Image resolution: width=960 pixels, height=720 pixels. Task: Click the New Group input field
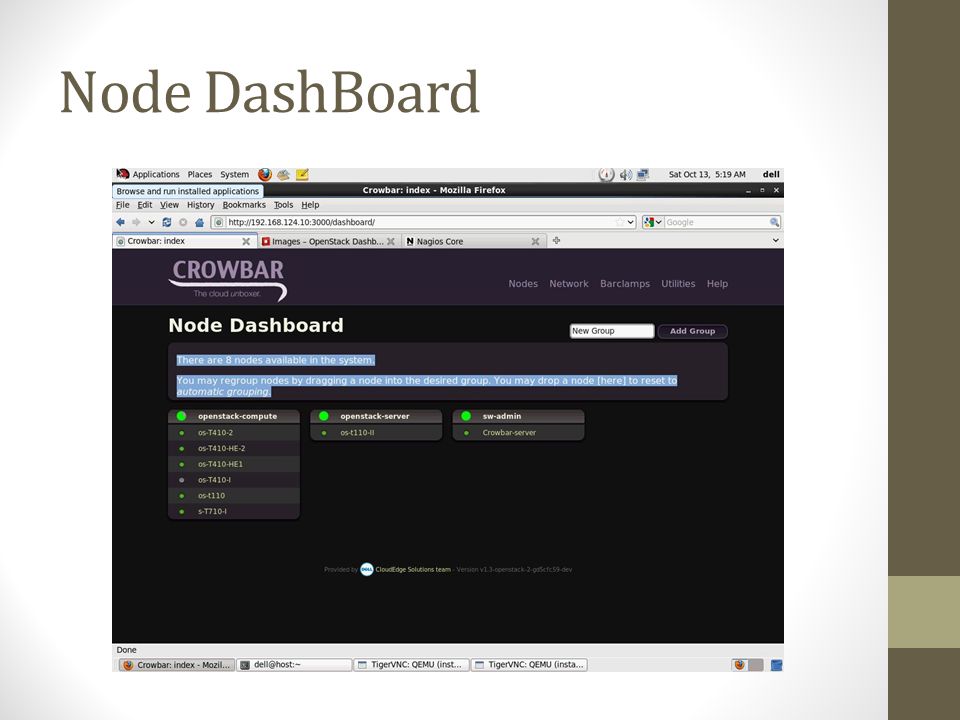point(612,331)
